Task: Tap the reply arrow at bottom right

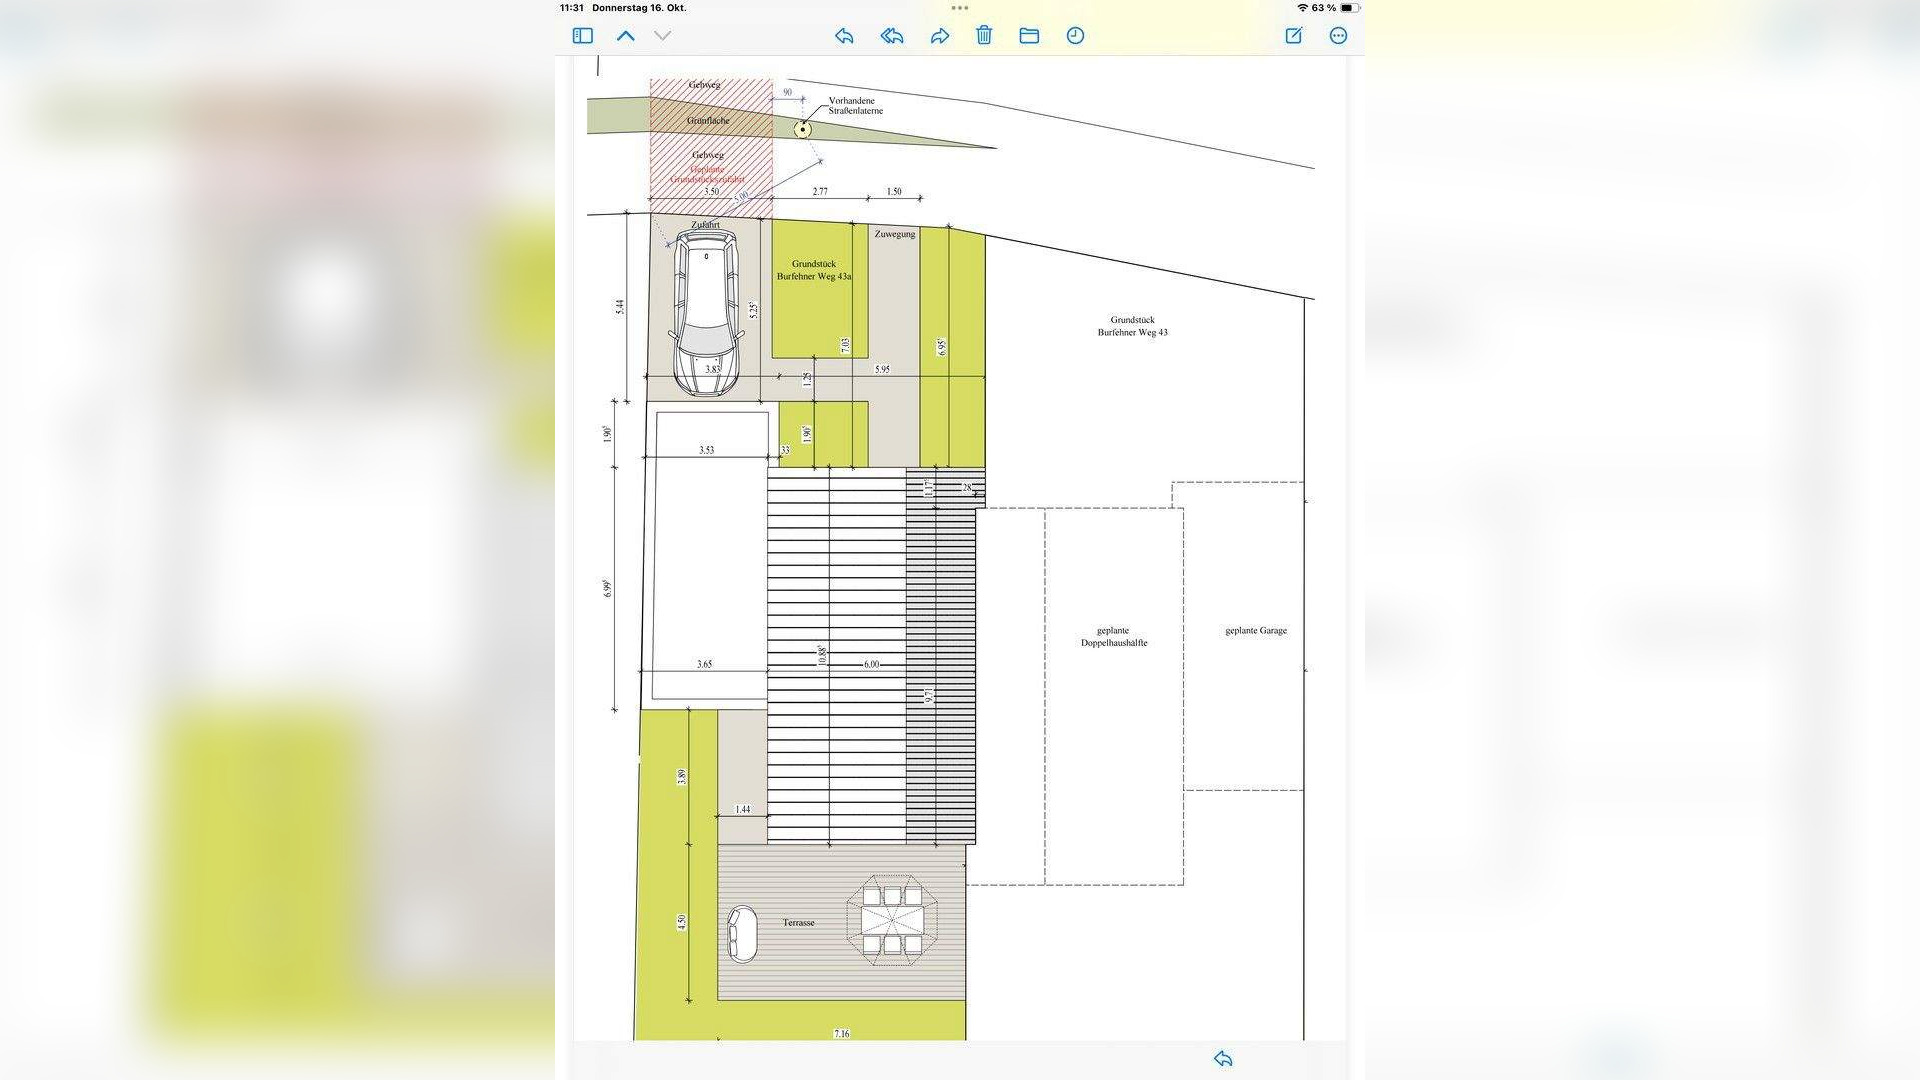Action: (x=1223, y=1059)
